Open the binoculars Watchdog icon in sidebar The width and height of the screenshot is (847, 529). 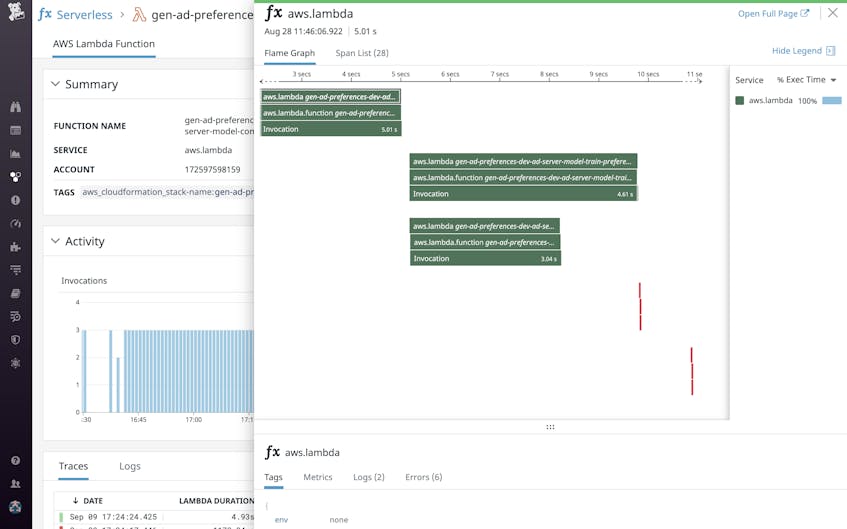tap(15, 106)
